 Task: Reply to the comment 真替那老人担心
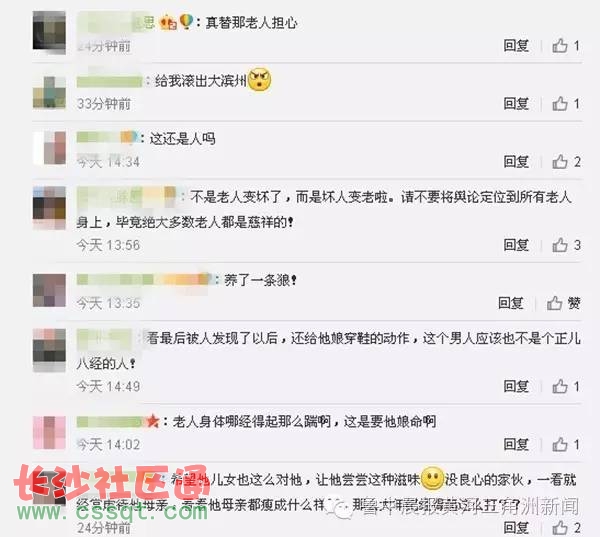516,46
